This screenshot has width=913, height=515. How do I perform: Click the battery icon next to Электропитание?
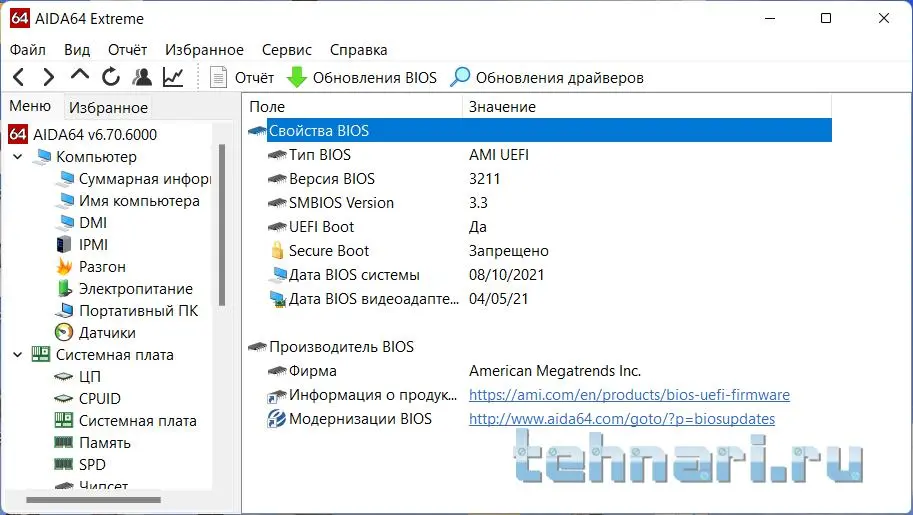point(64,288)
